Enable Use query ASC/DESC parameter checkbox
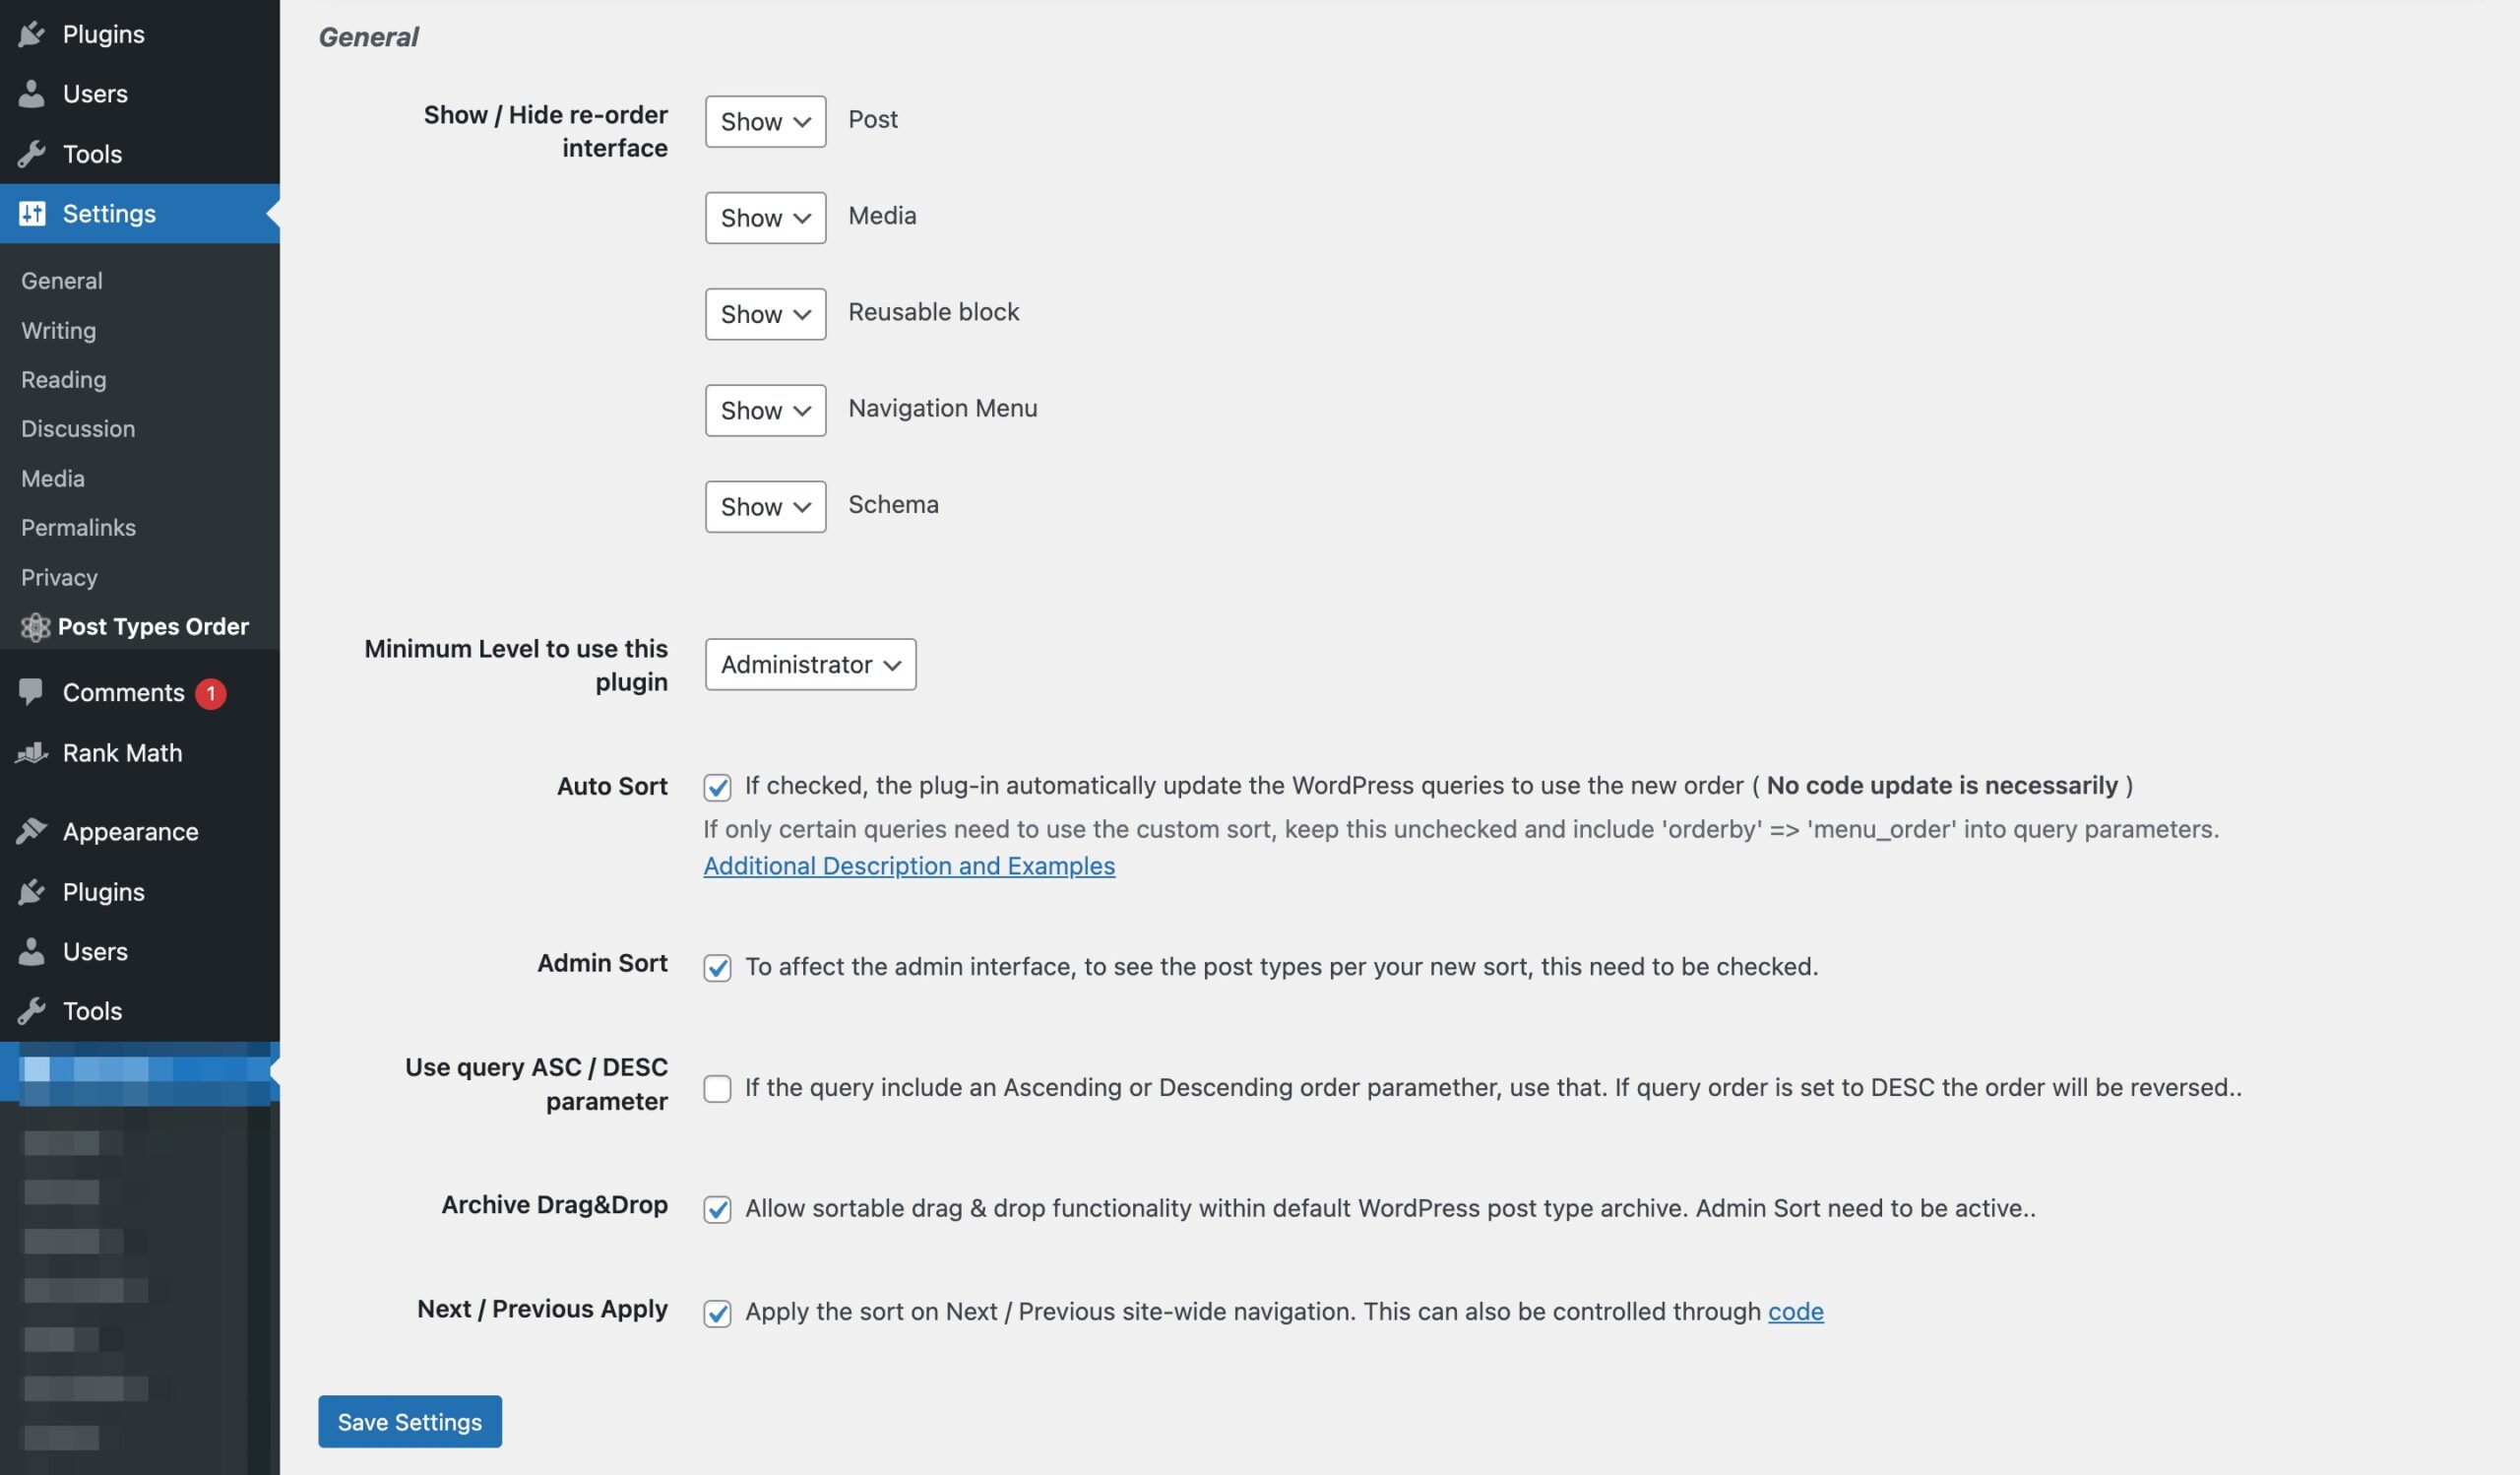 click(716, 1087)
